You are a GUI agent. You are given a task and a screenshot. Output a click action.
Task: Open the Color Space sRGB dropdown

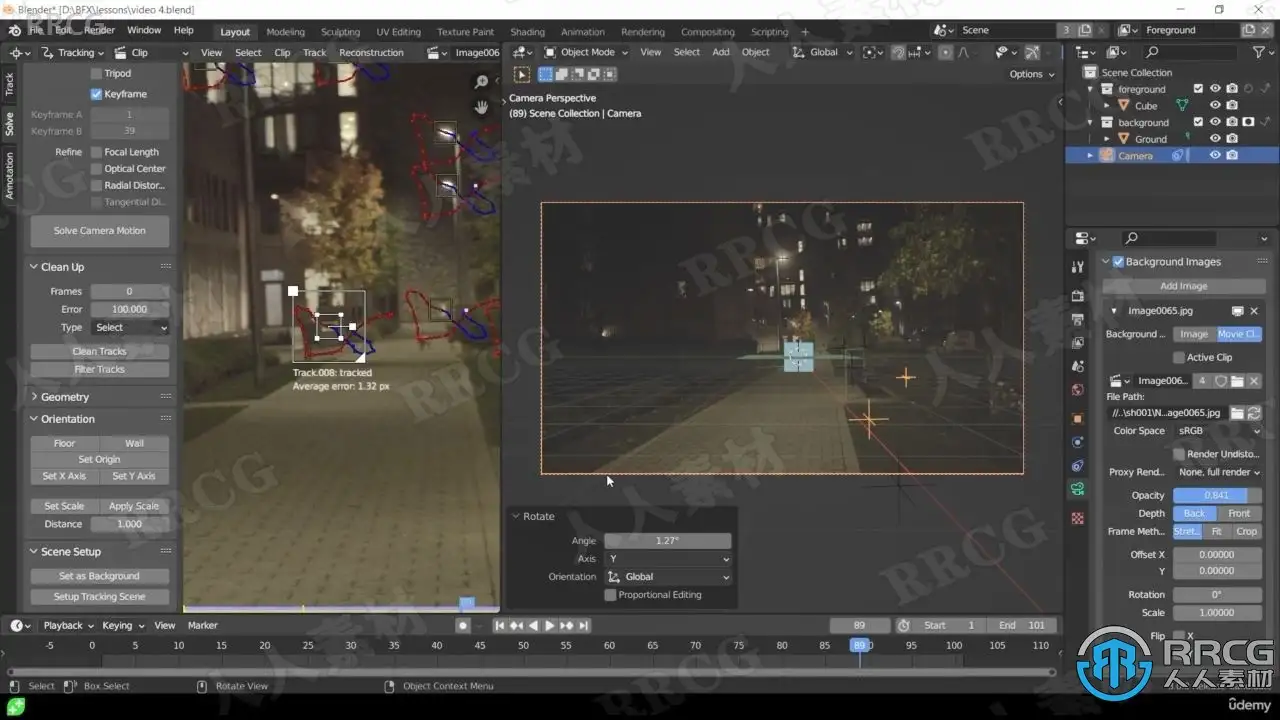pyautogui.click(x=1216, y=431)
